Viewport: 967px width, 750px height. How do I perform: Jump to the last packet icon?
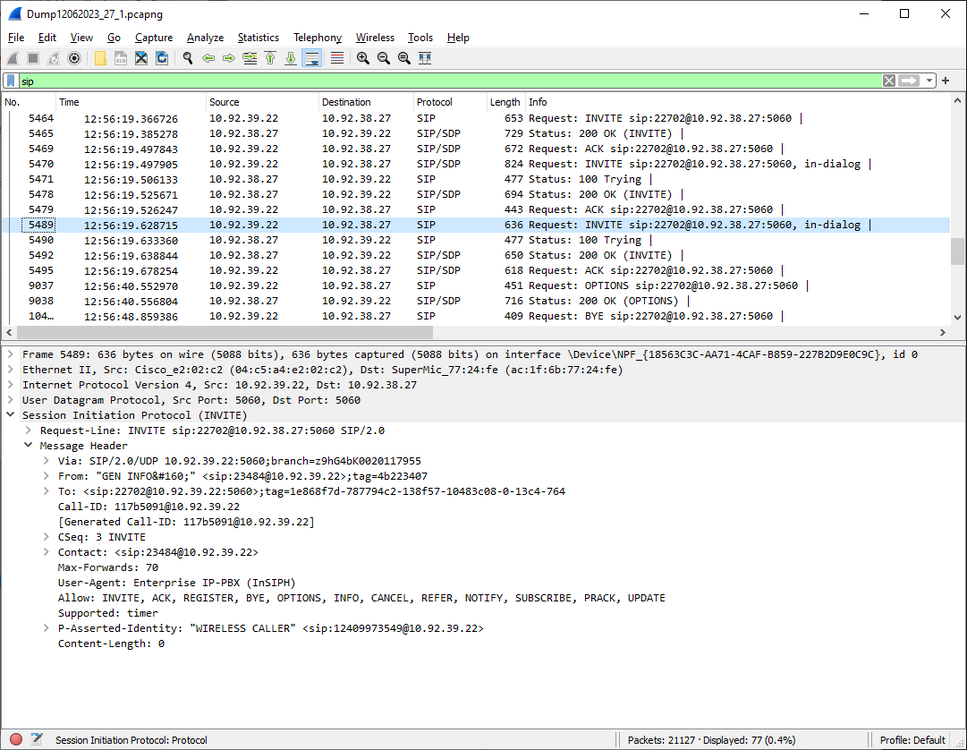point(291,59)
